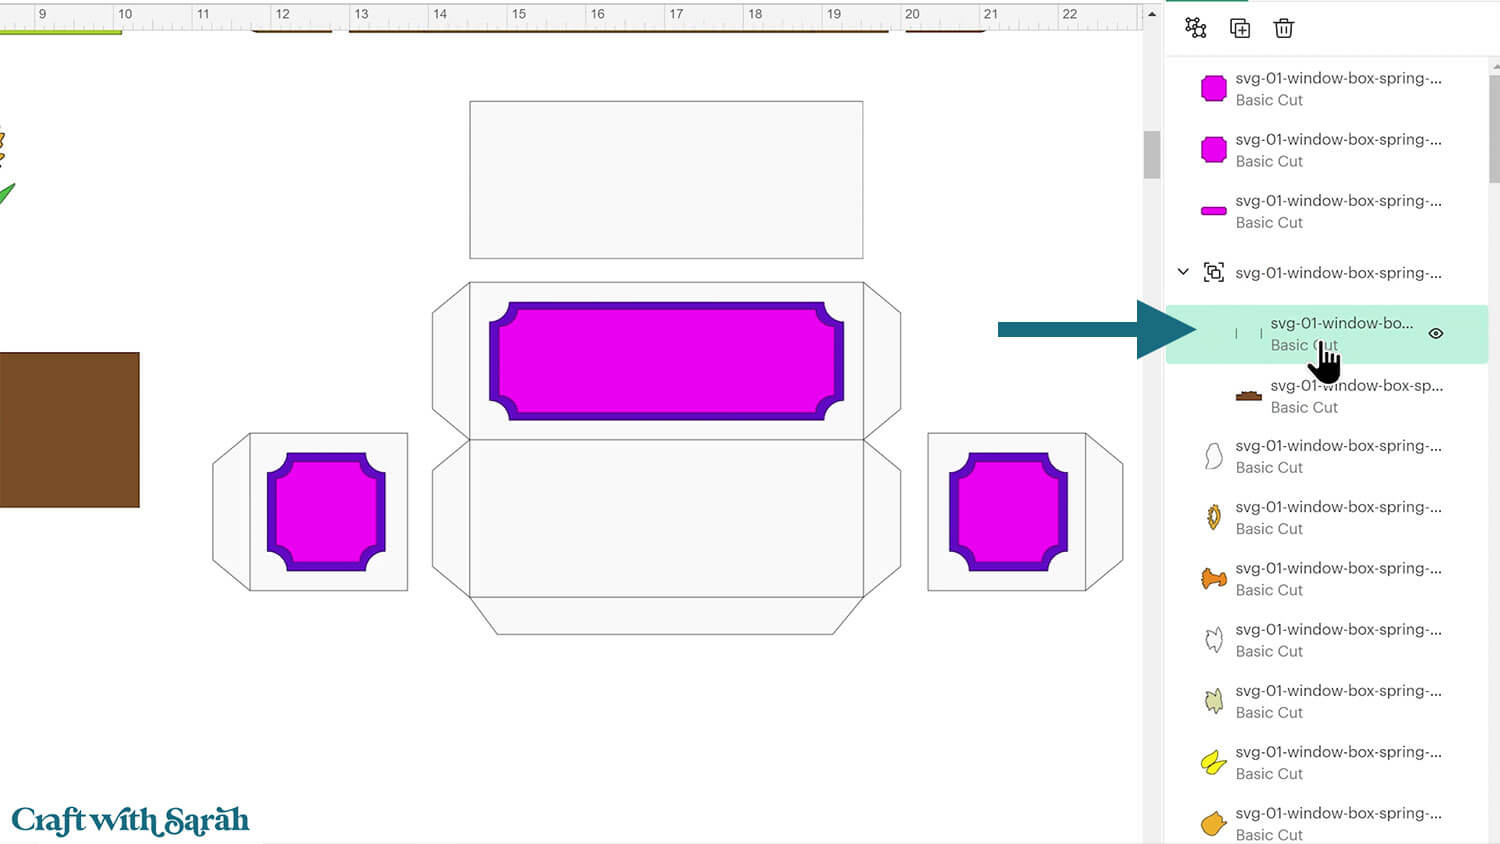Select the topmost magenta octagon layer thumbnail
This screenshot has height=844, width=1500.
(1213, 88)
